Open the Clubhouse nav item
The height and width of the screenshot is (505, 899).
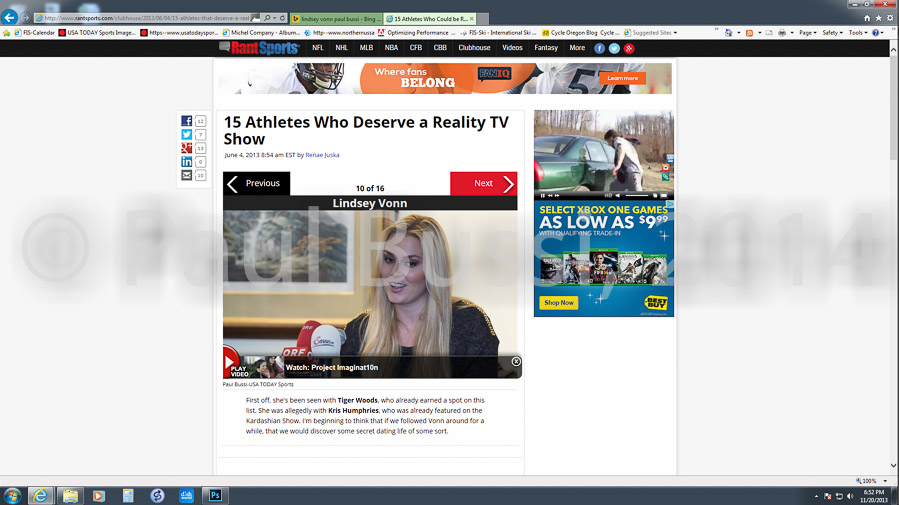[474, 48]
